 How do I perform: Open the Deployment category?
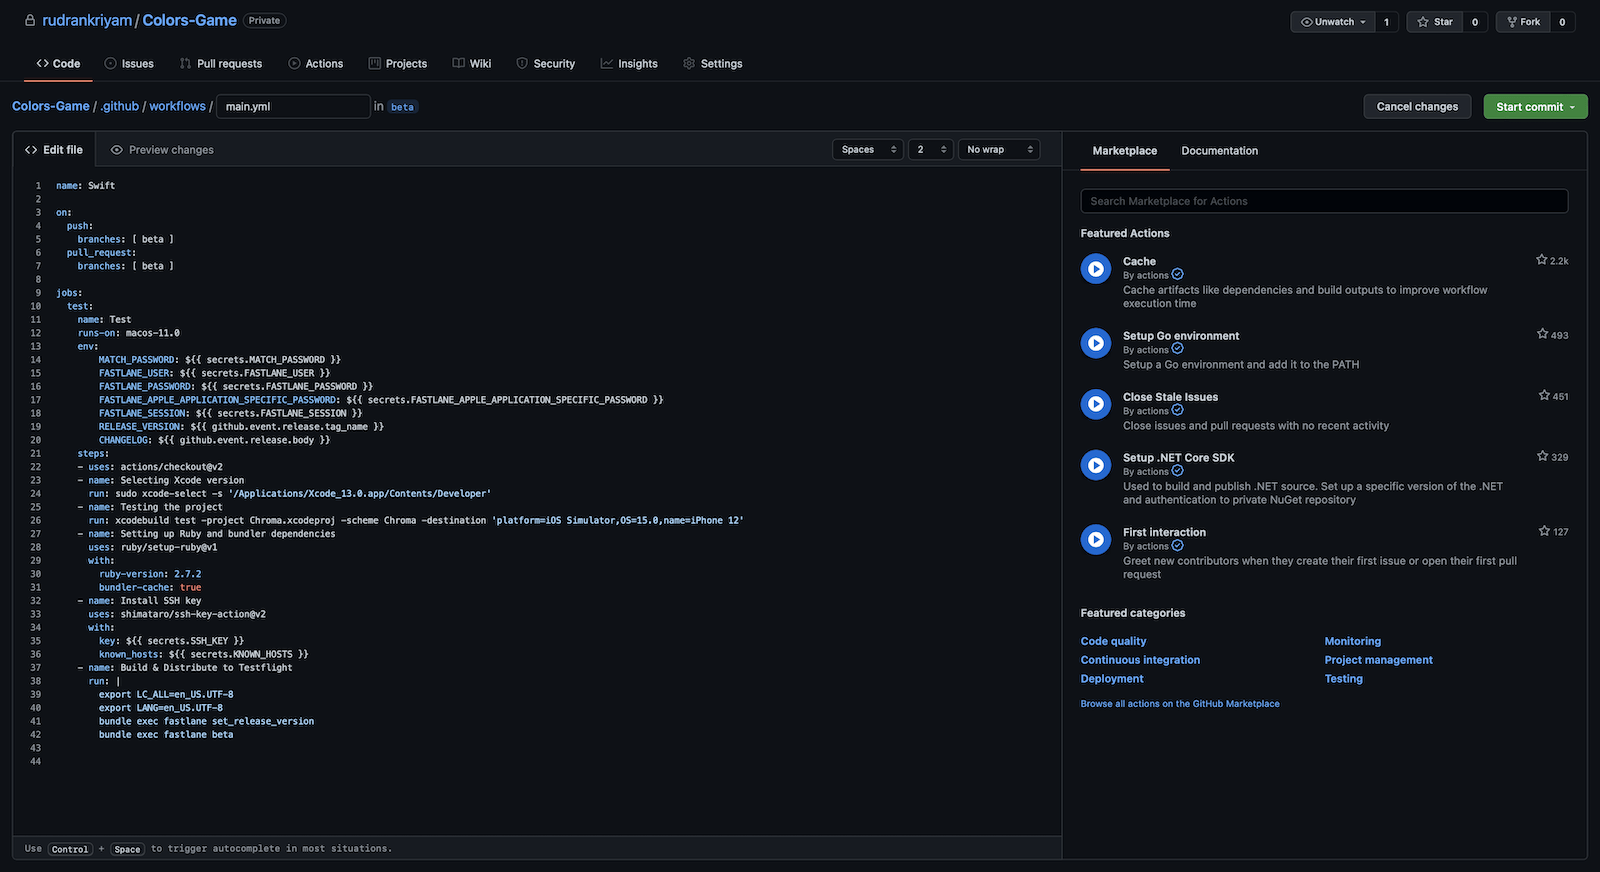[x=1112, y=679]
